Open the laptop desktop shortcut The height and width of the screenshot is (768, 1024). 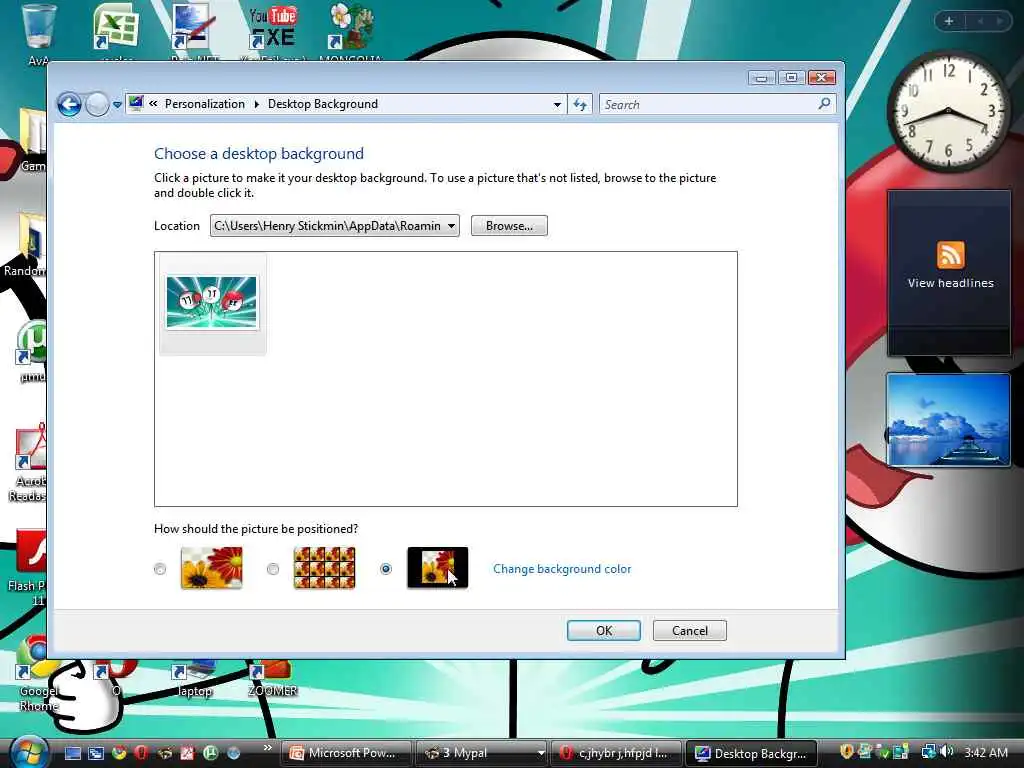(194, 679)
